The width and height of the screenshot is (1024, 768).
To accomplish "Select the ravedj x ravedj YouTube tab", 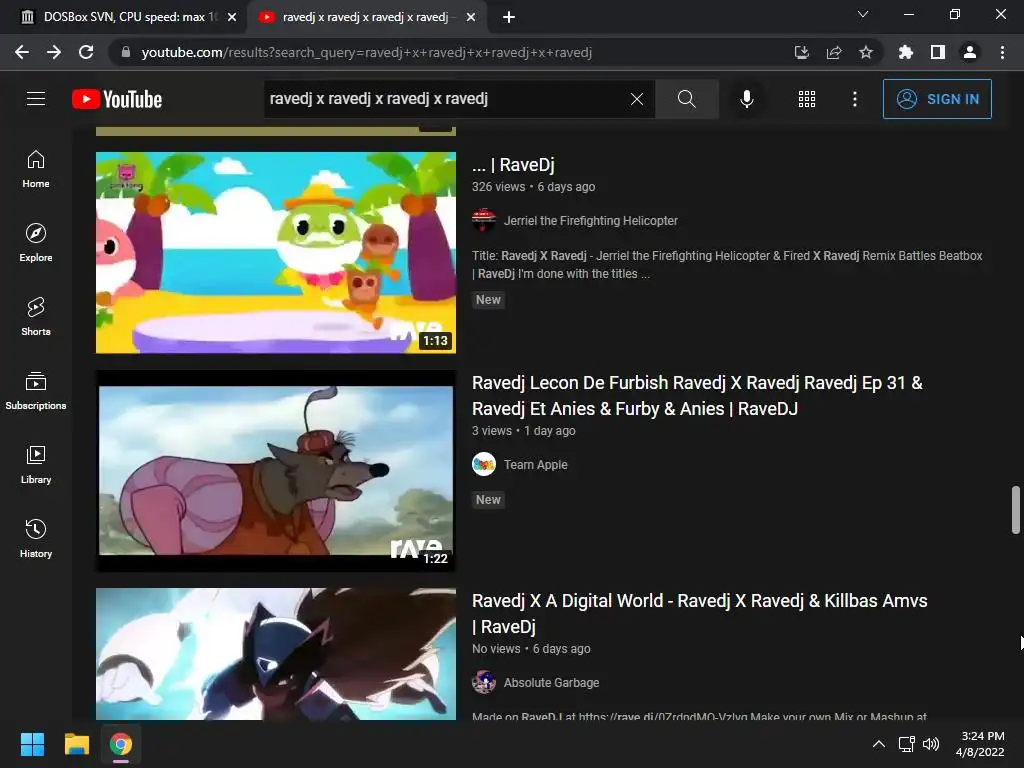I will tap(366, 17).
